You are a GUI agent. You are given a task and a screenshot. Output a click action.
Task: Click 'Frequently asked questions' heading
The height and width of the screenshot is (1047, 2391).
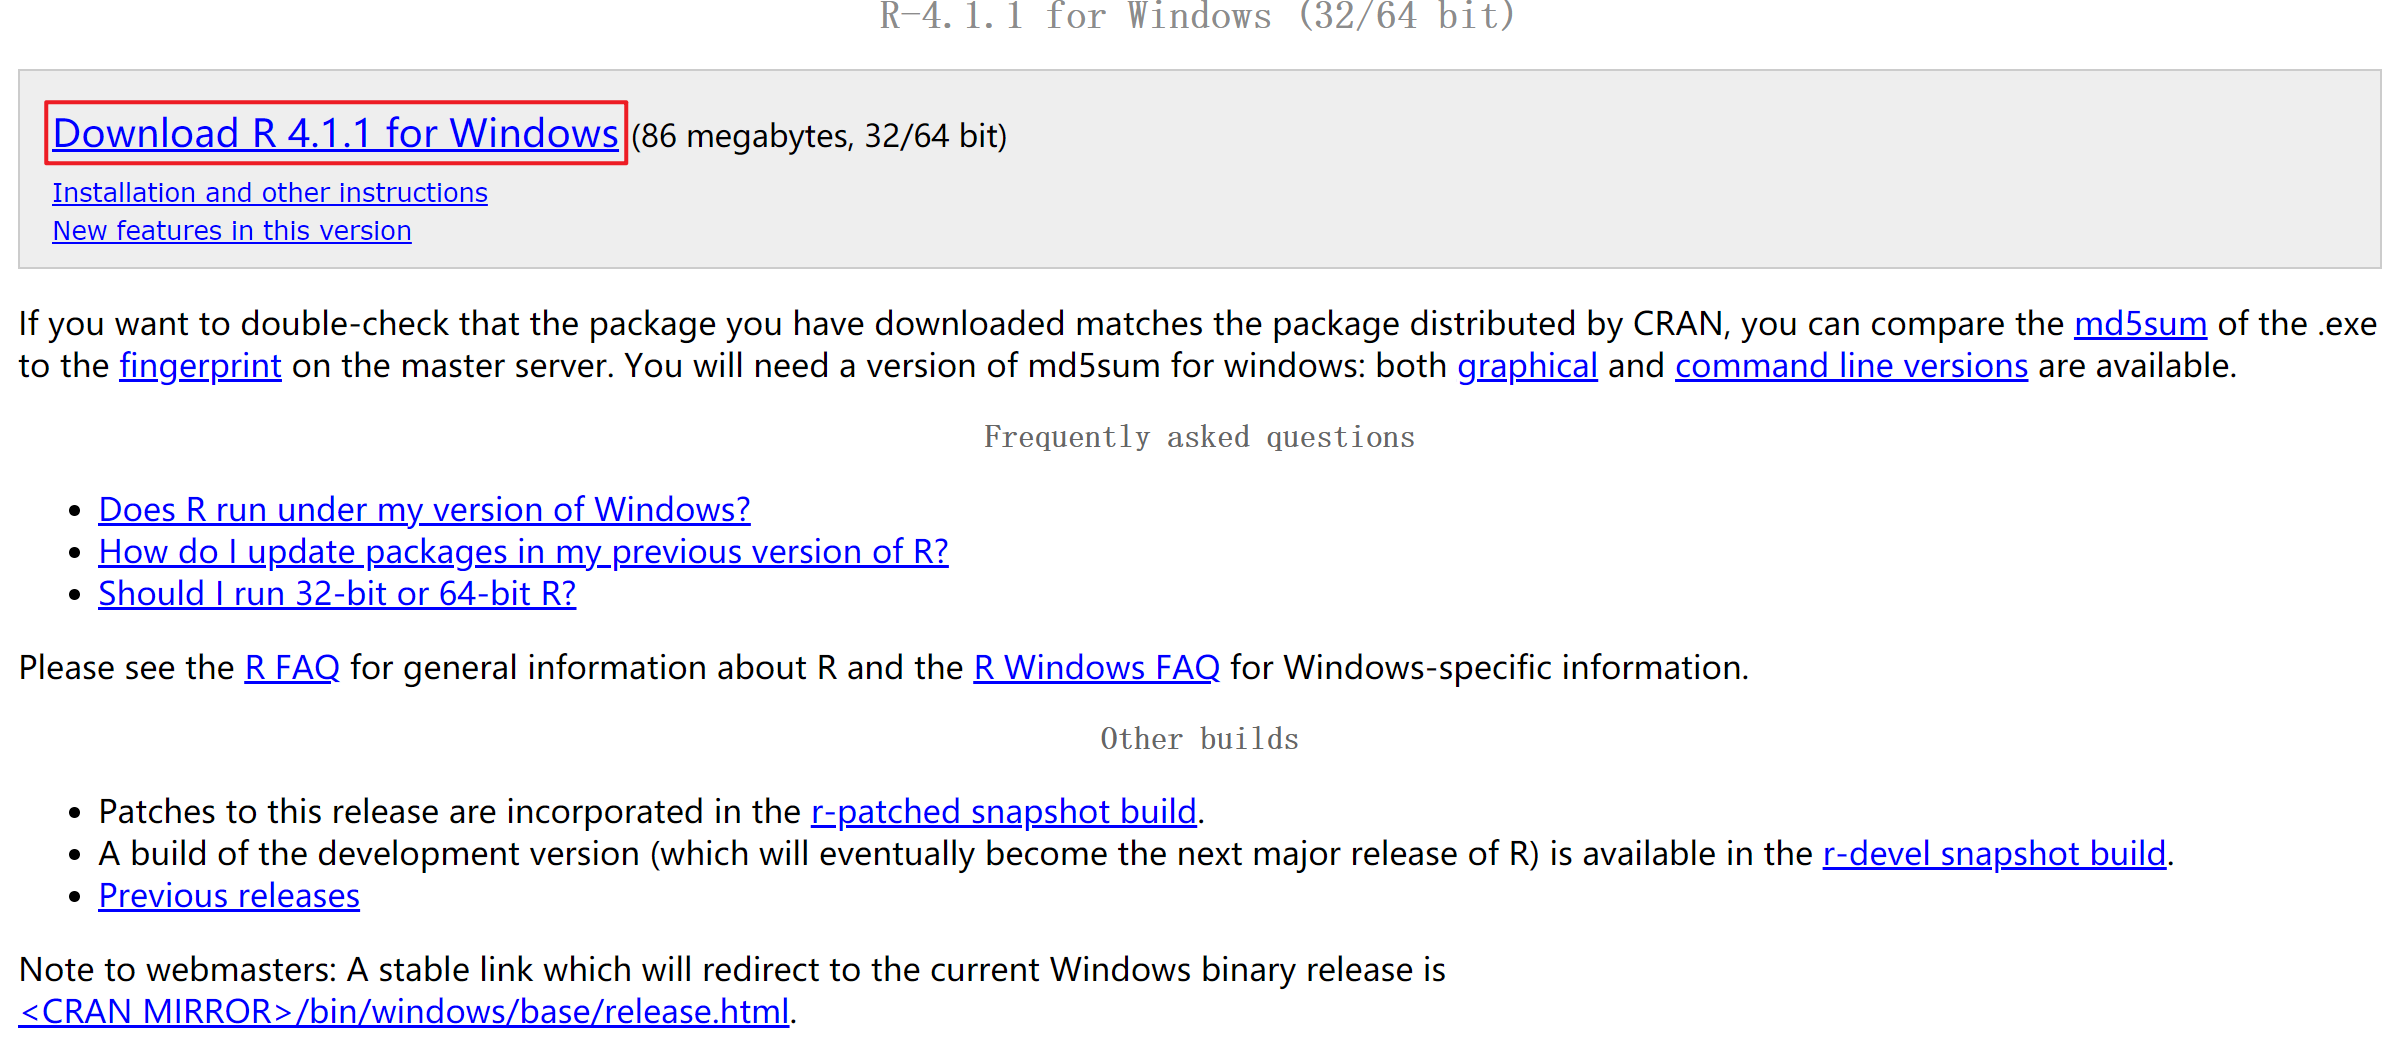tap(1198, 437)
